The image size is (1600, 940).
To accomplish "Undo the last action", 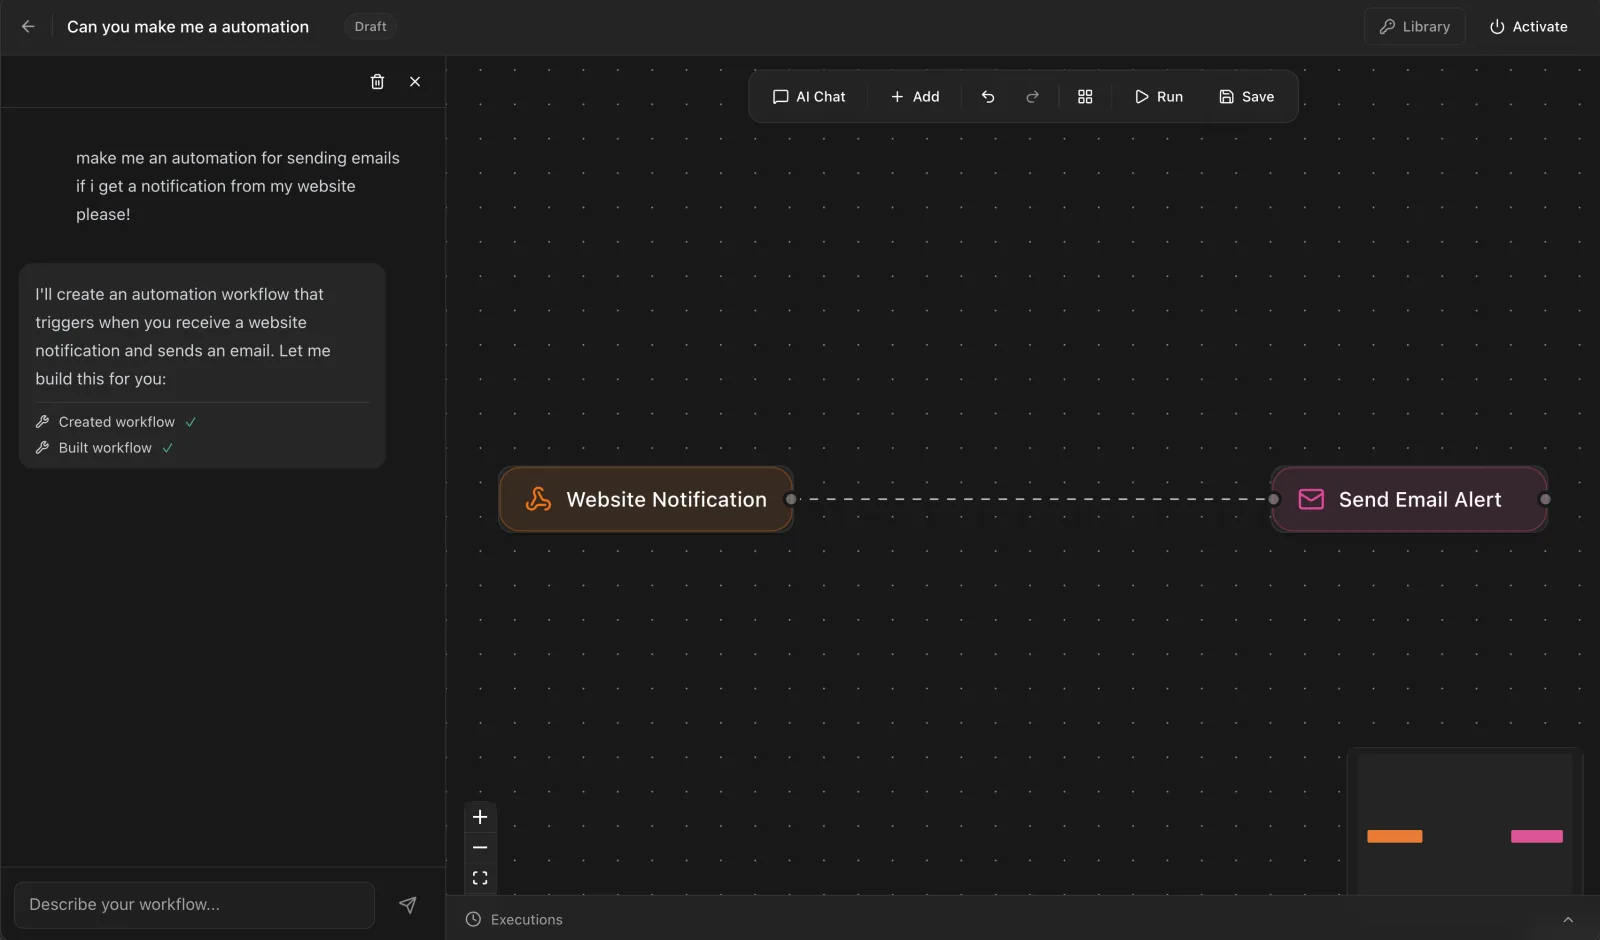I will click(988, 97).
